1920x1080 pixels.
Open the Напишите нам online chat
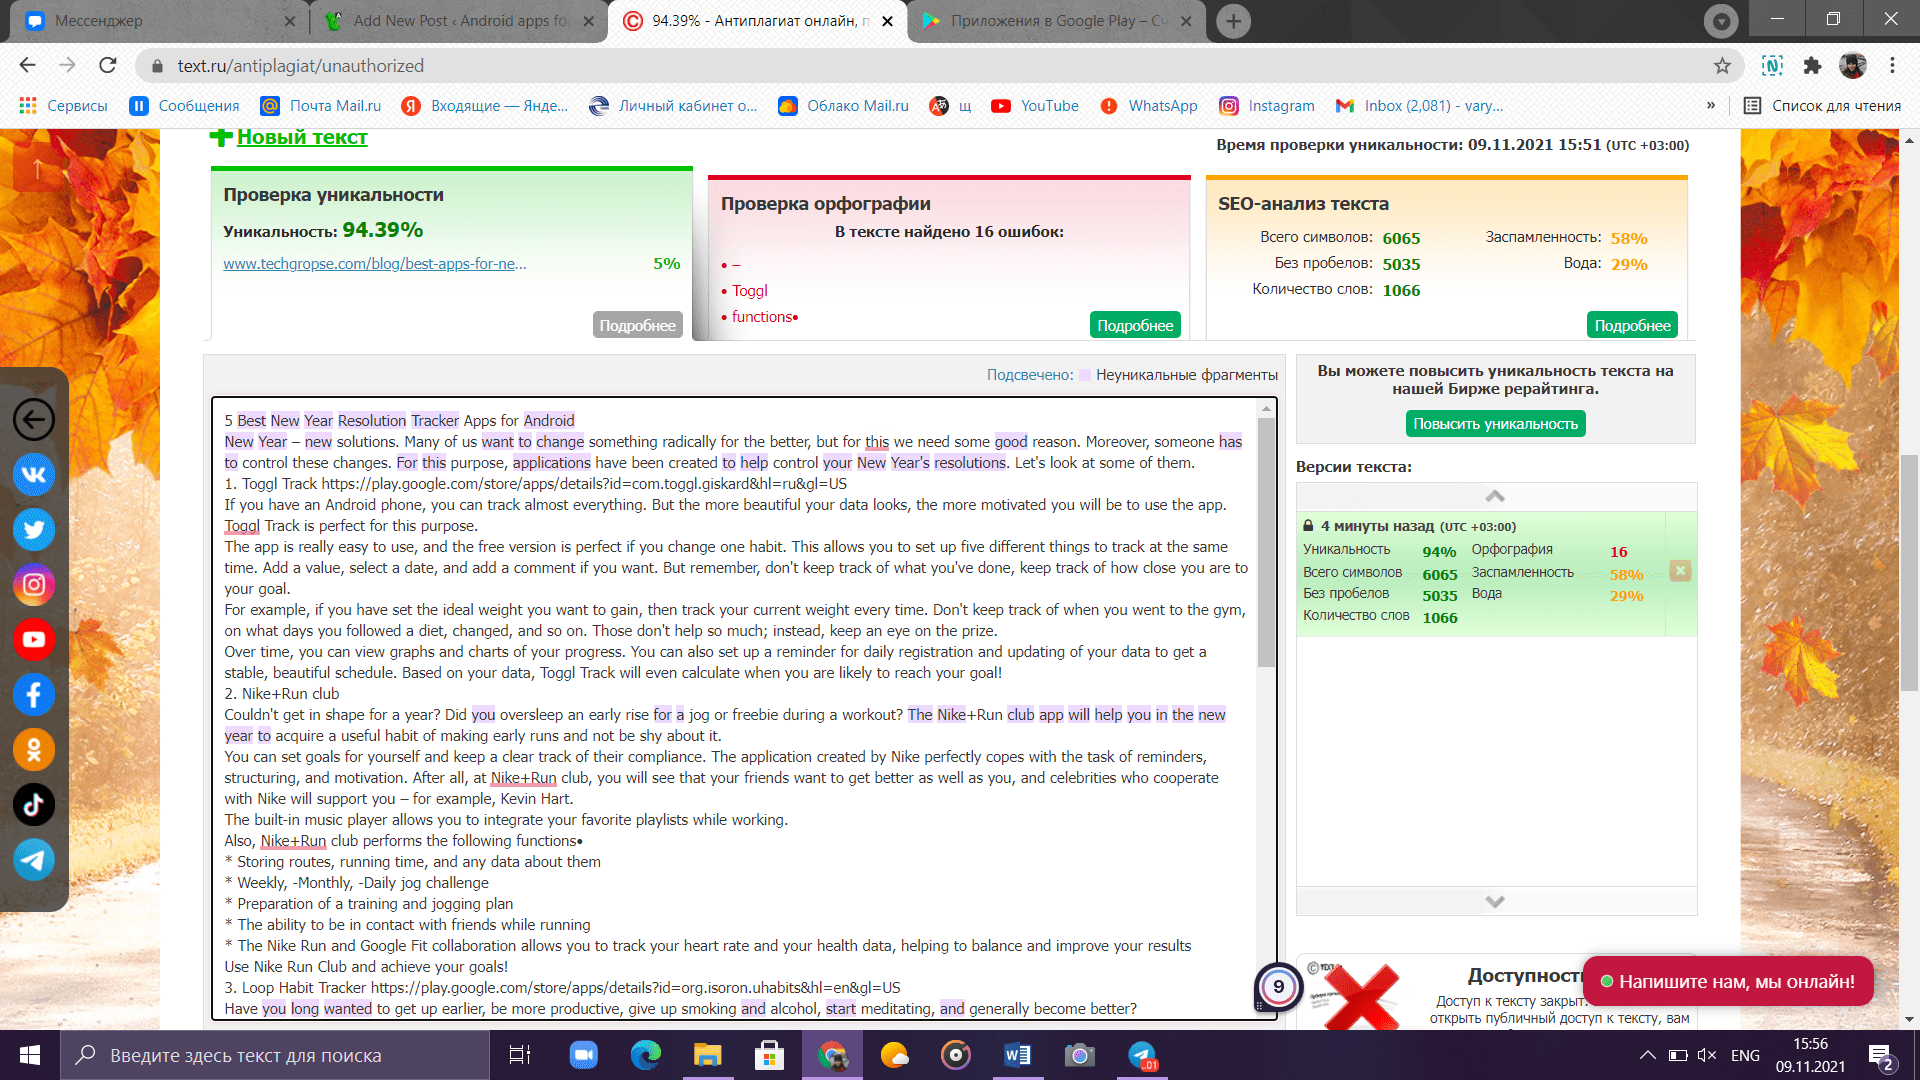click(x=1727, y=981)
